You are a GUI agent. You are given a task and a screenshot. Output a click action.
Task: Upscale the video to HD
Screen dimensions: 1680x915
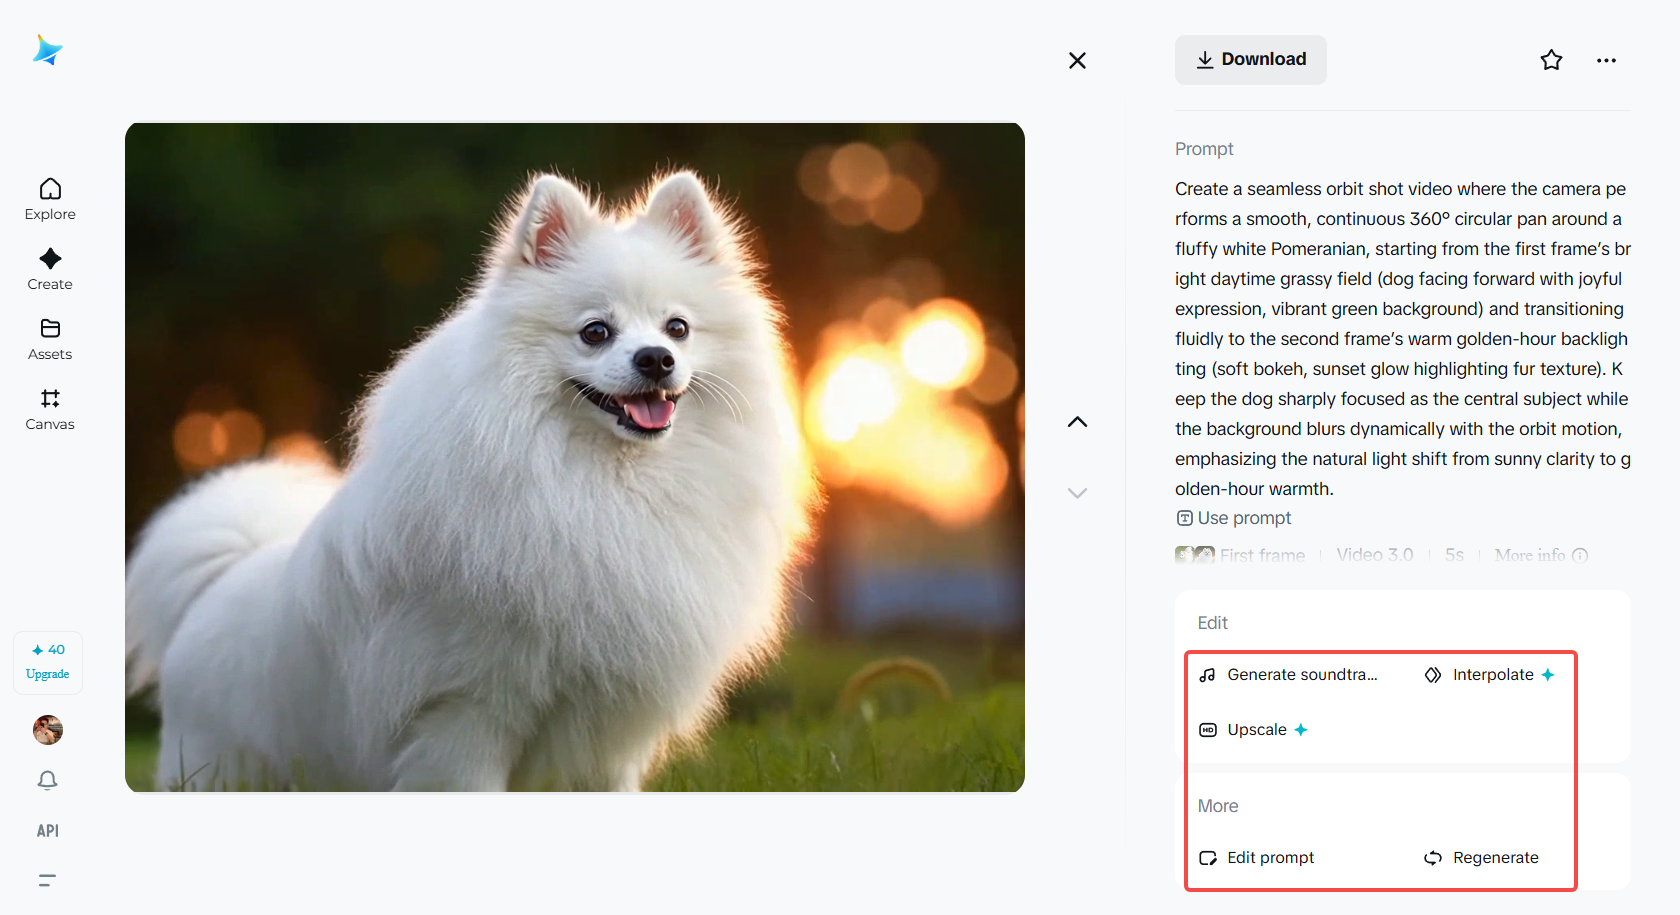point(1254,730)
